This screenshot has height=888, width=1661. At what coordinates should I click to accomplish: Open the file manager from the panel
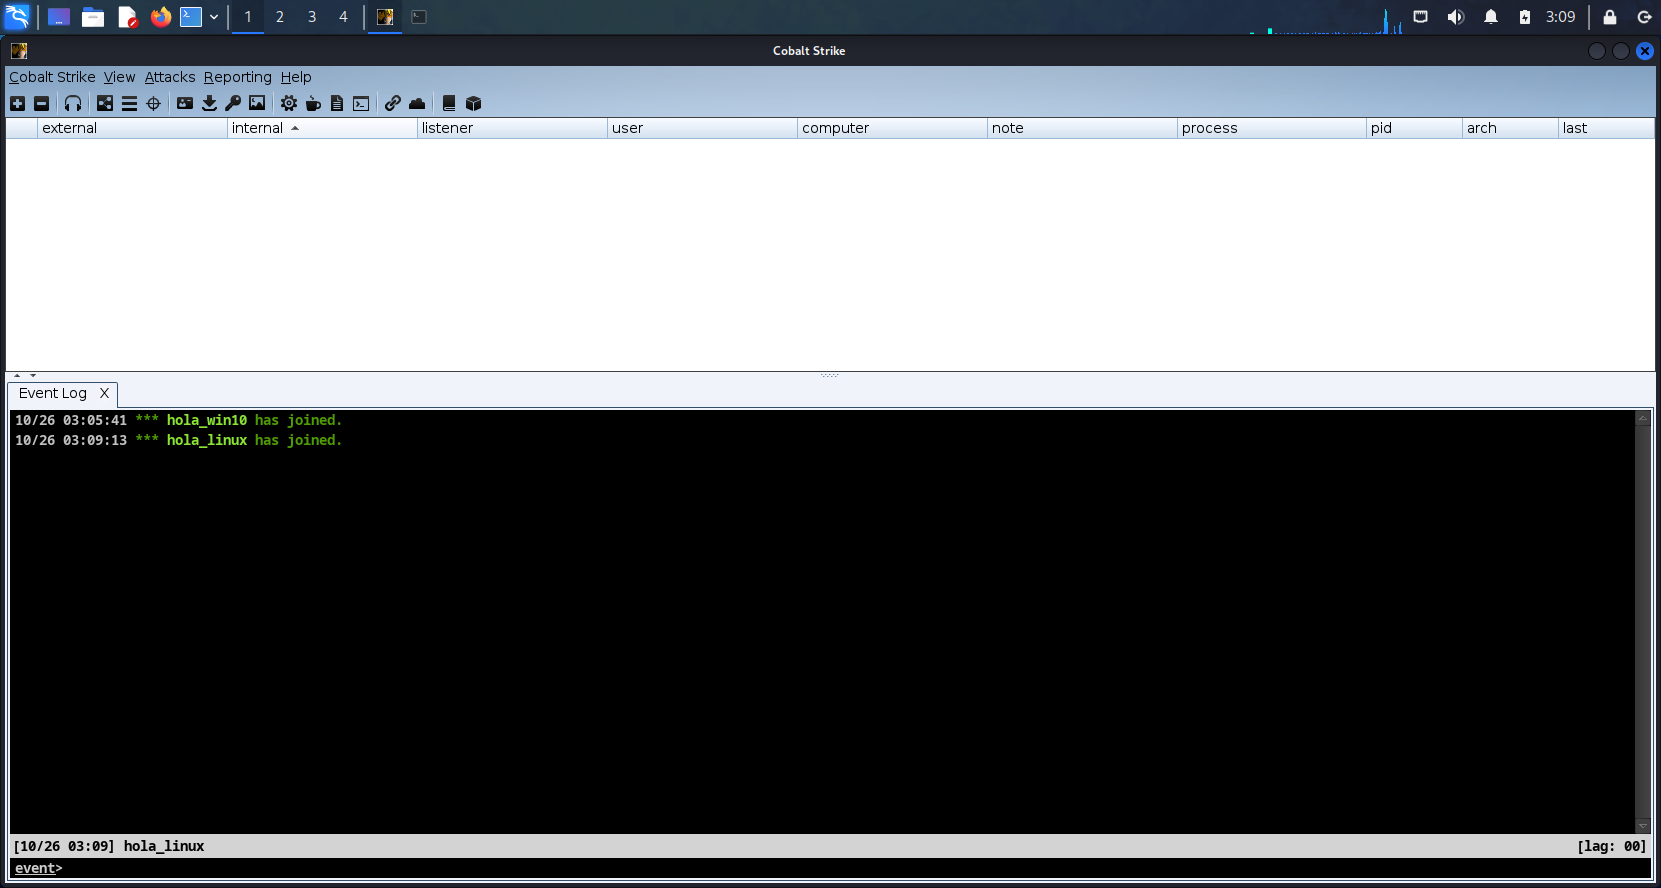pyautogui.click(x=93, y=17)
